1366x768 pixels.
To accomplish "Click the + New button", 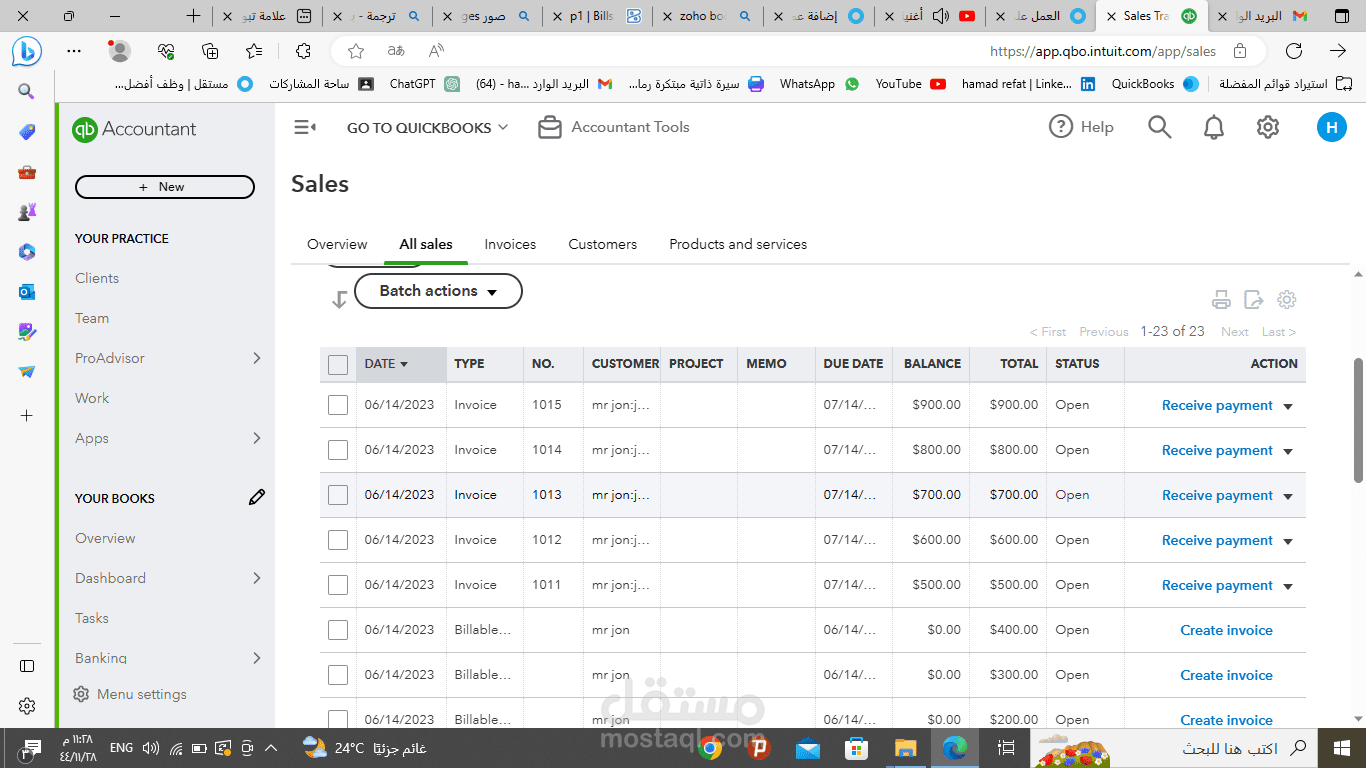I will pos(165,187).
